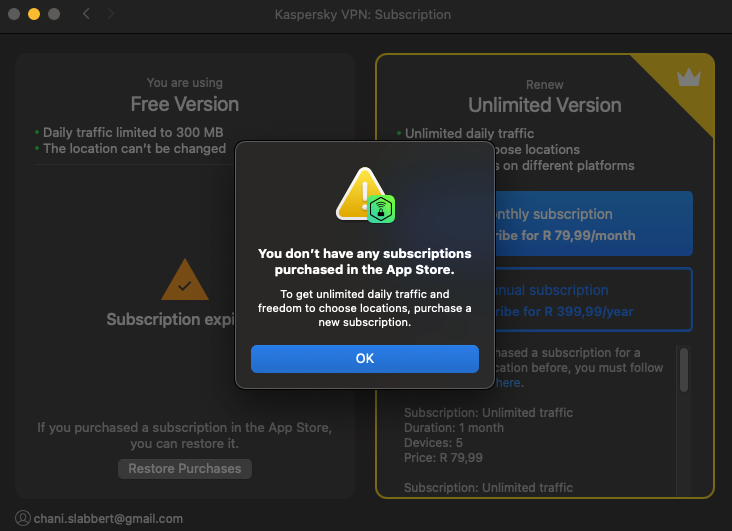Screen dimensions: 732x531
Task: Click the yellow warning icon in the dialog
Action: coord(359,192)
